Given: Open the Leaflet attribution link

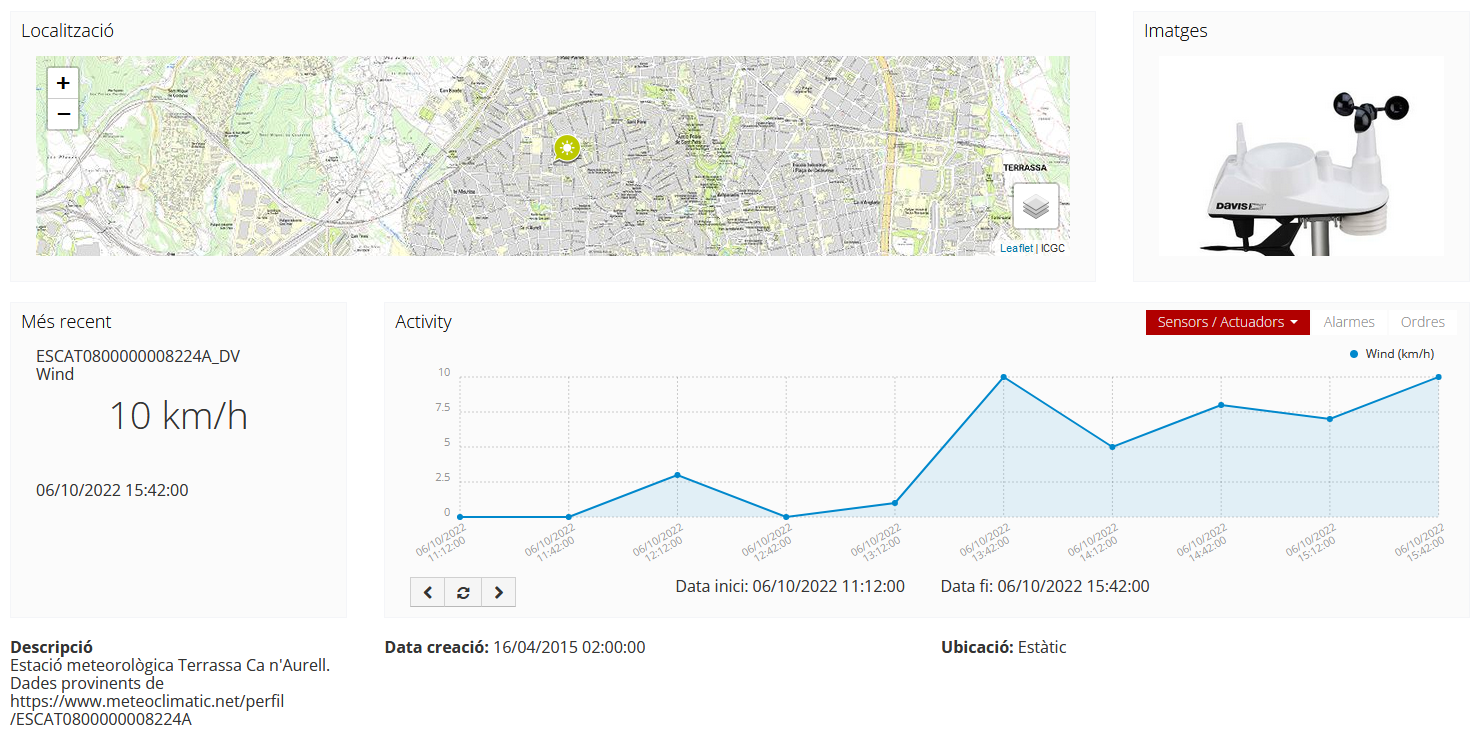Looking at the screenshot, I should (x=1016, y=248).
